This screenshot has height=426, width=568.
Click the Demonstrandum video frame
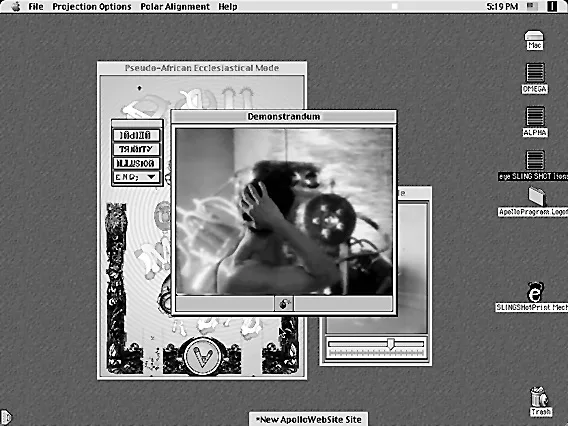pyautogui.click(x=284, y=212)
